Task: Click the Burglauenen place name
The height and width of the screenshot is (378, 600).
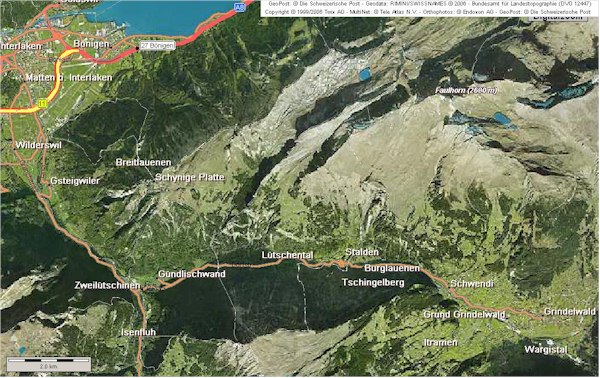Action: tap(392, 268)
